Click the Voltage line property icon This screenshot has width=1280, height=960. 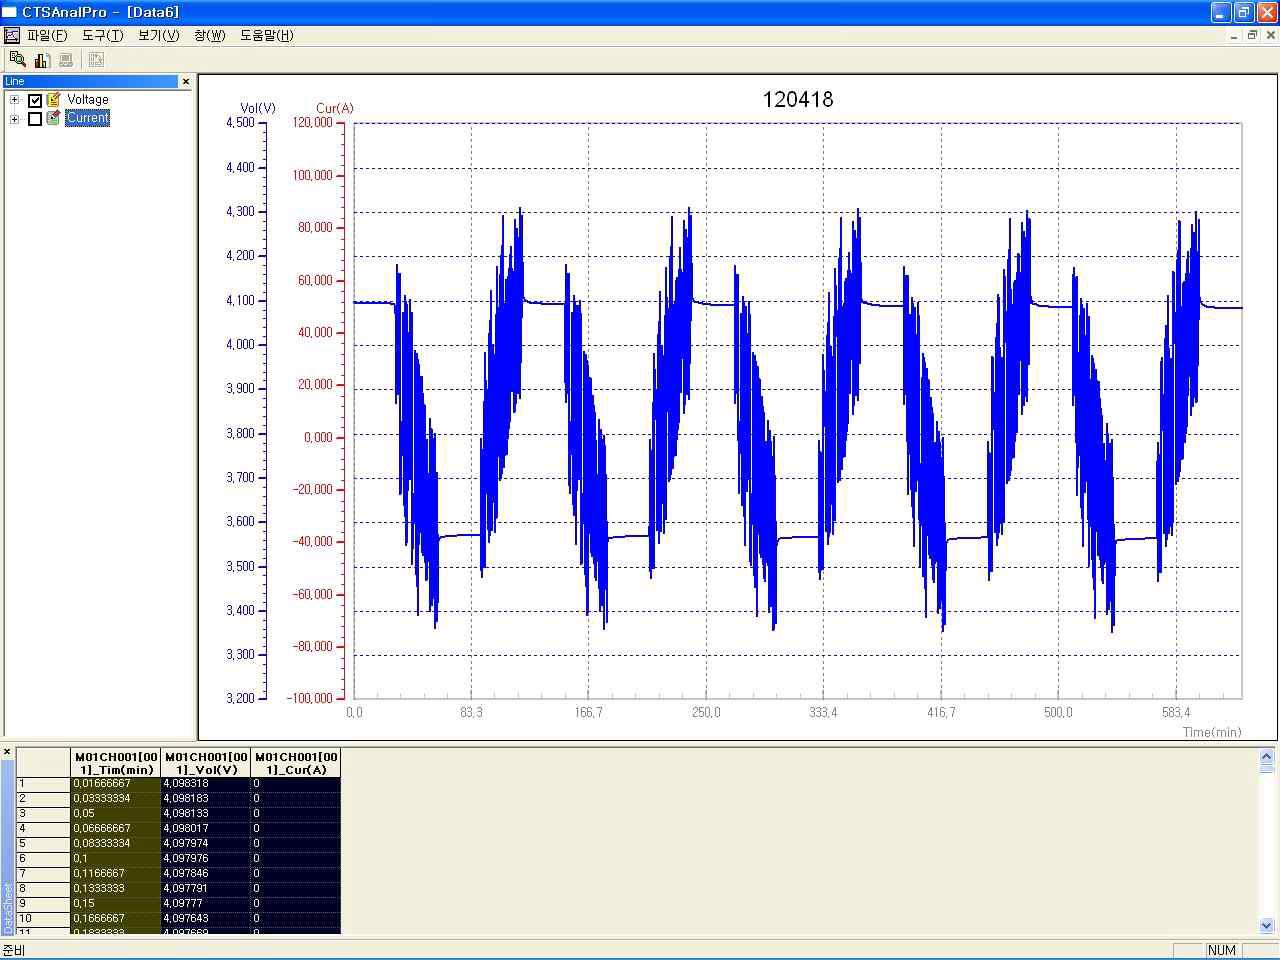click(54, 100)
